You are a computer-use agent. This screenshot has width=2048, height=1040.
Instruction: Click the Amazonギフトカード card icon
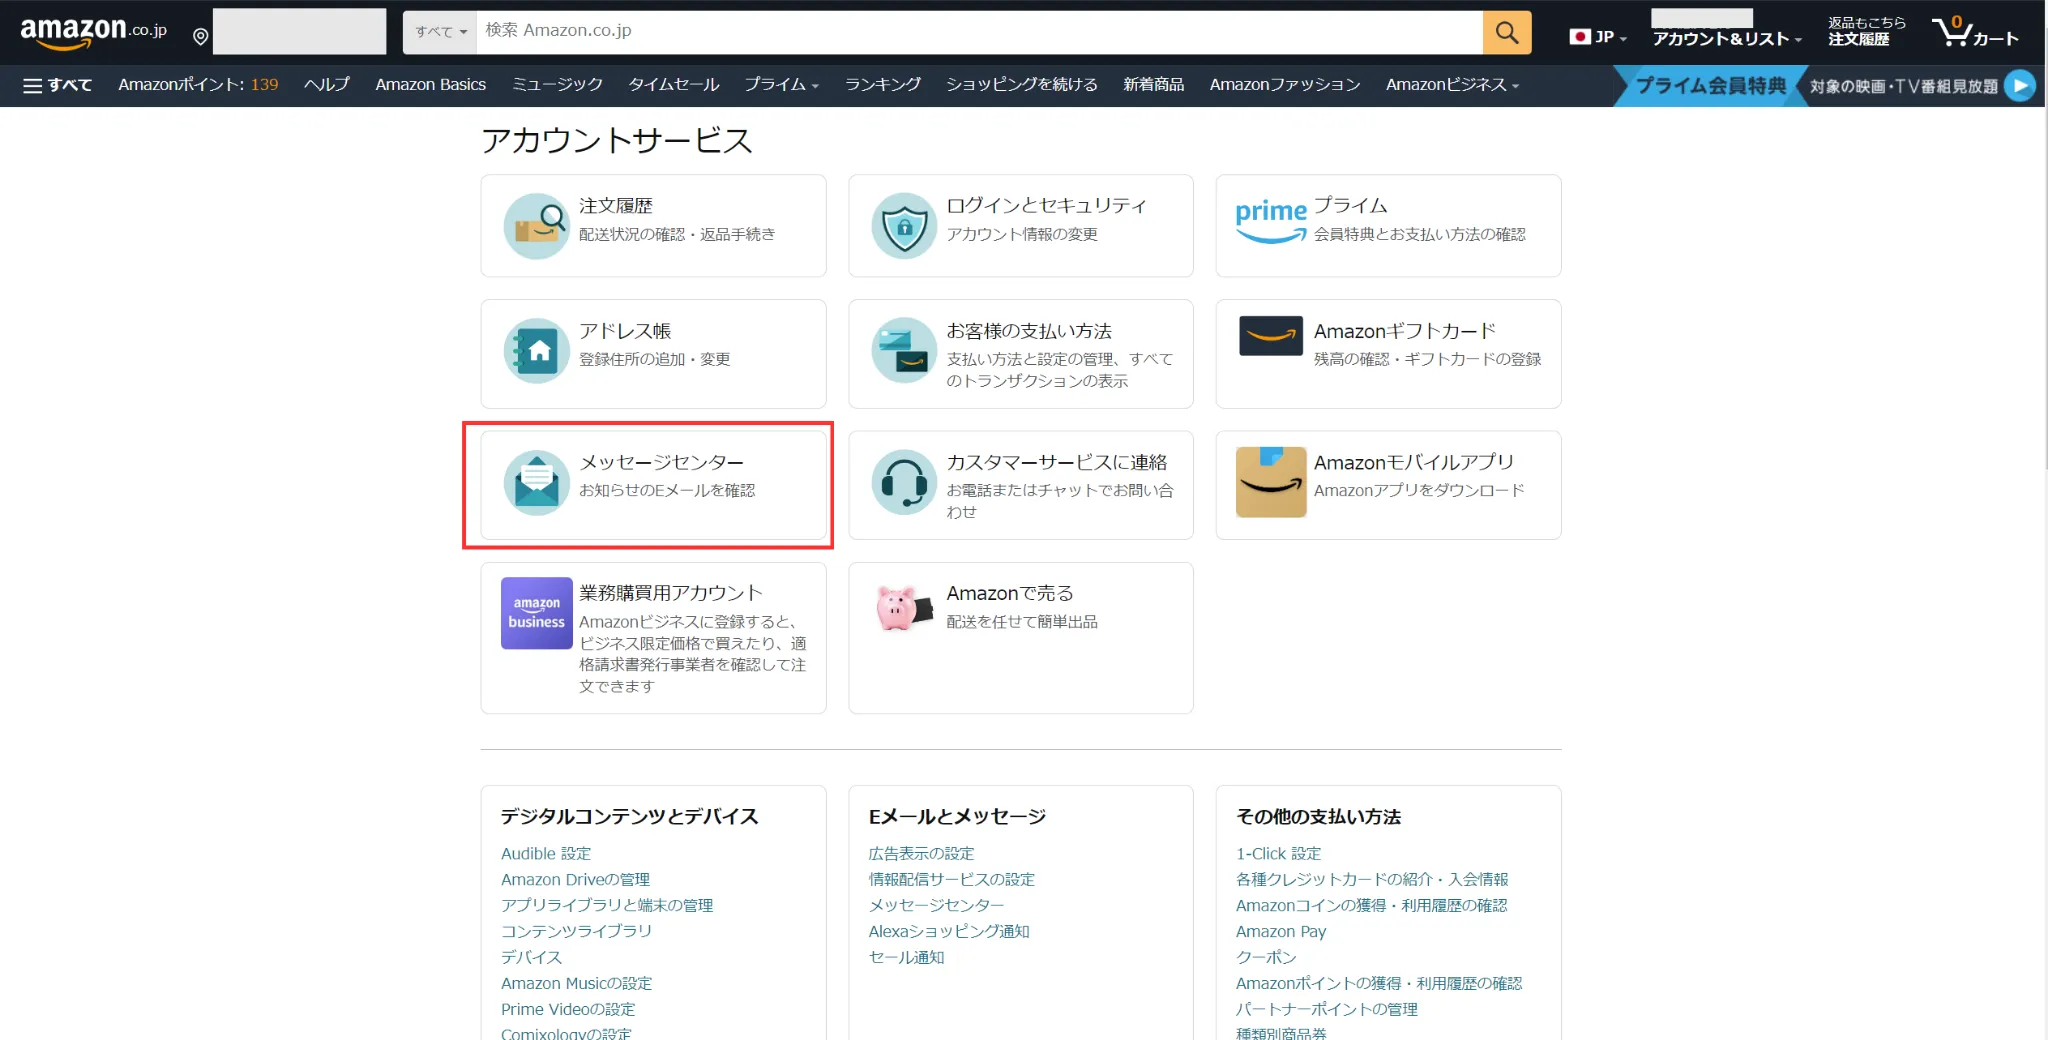point(1271,336)
